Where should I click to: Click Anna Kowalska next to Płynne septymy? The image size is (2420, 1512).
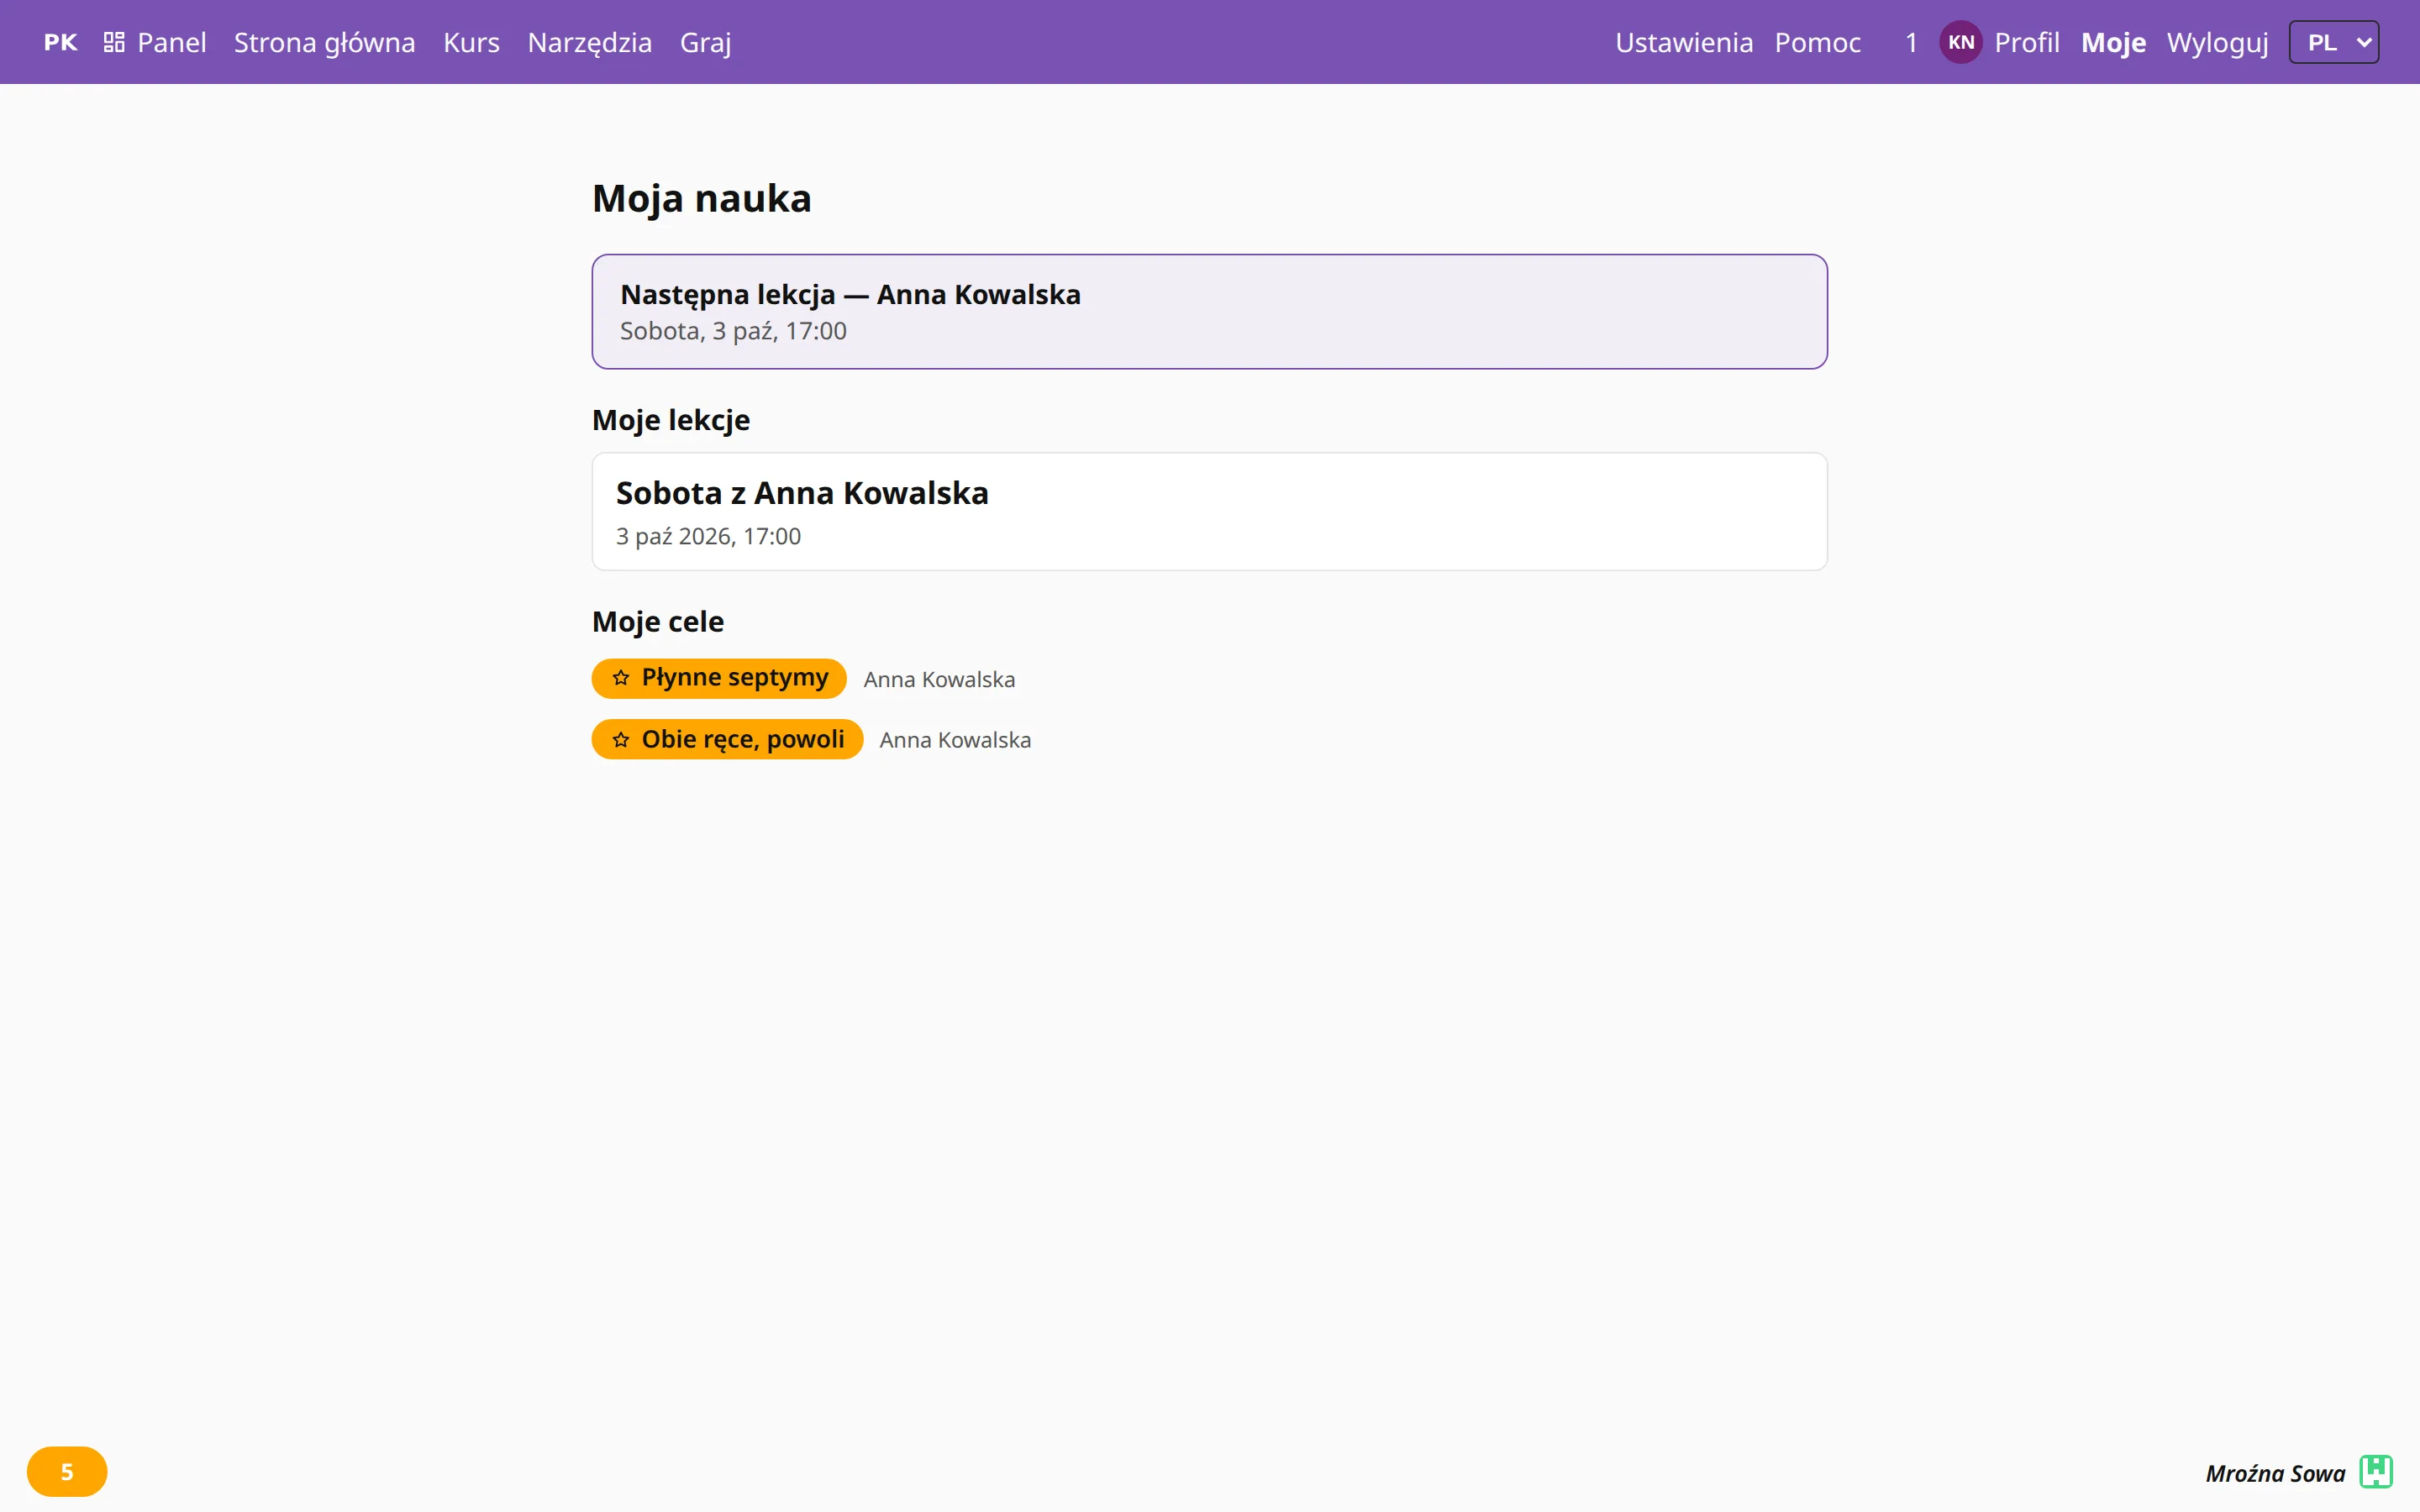pyautogui.click(x=939, y=679)
